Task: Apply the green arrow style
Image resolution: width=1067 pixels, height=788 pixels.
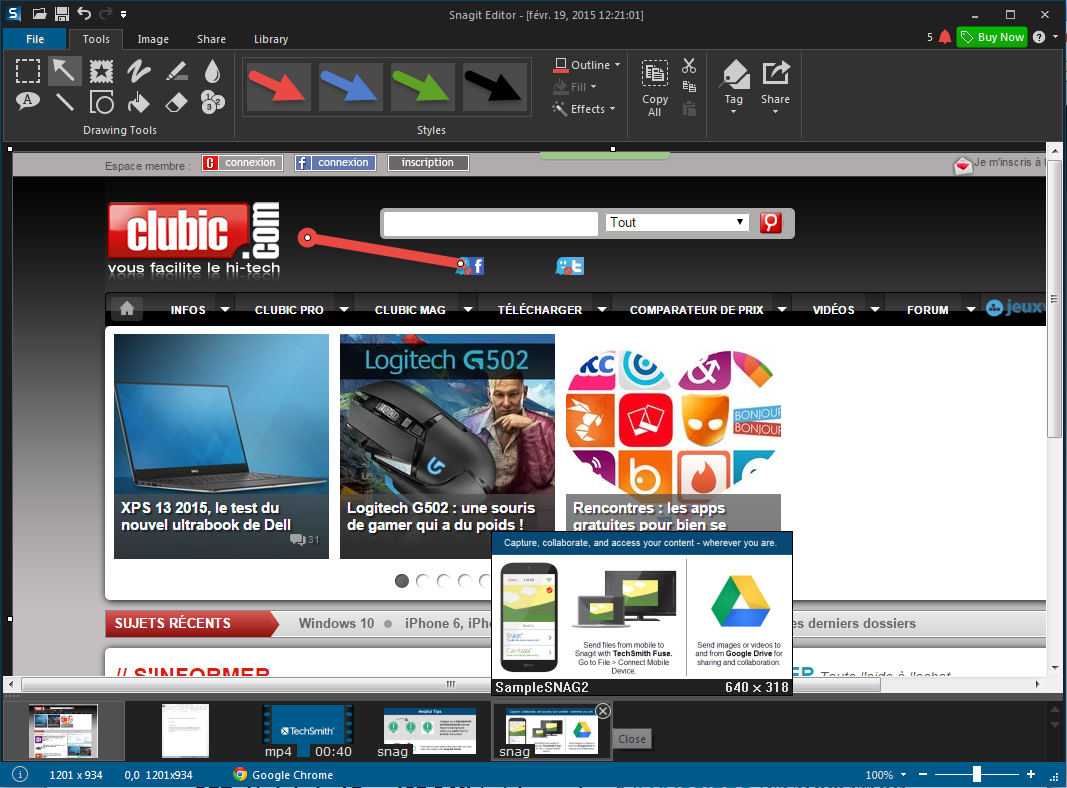Action: coord(423,86)
